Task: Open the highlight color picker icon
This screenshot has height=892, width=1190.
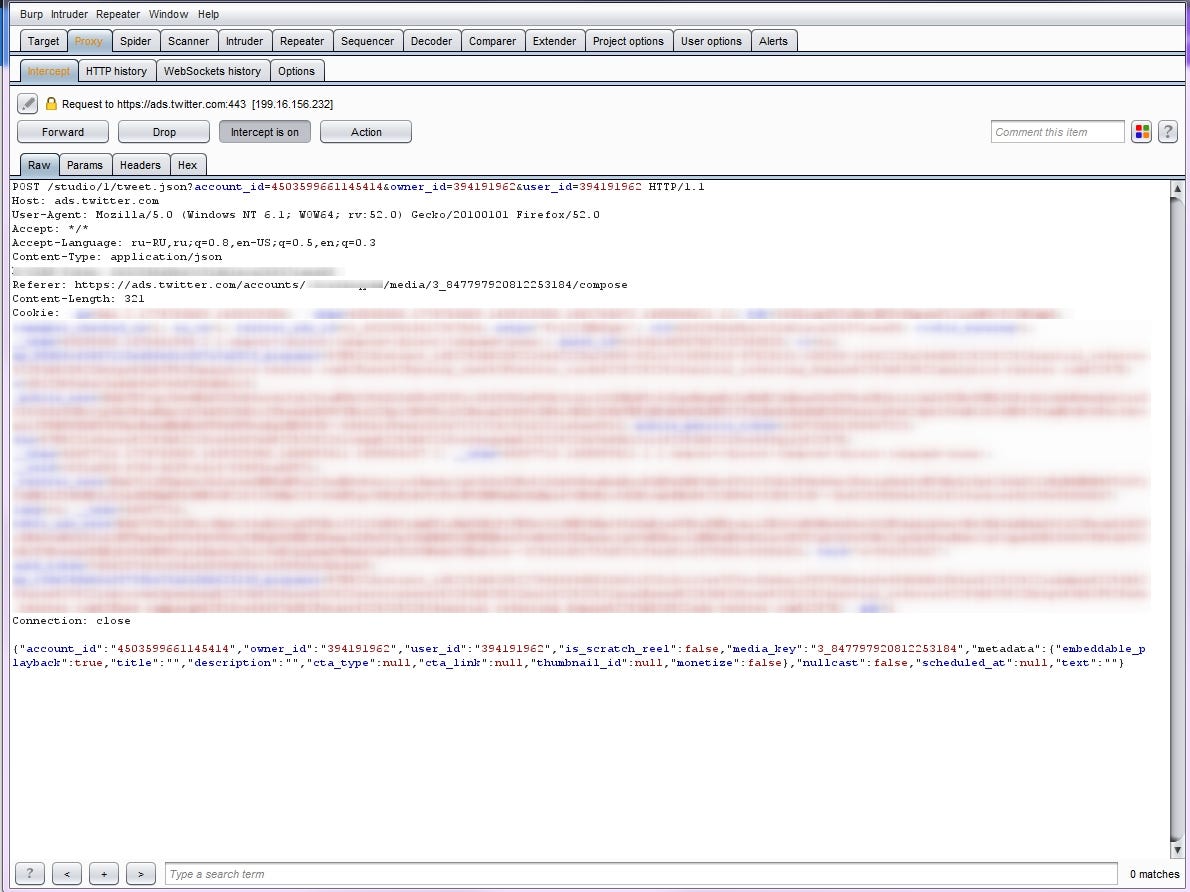Action: coord(1141,131)
